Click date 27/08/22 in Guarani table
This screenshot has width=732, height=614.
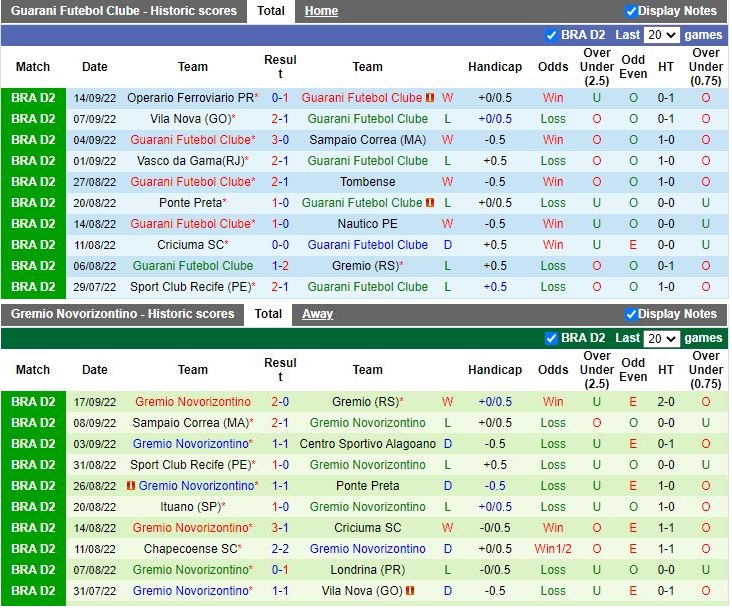pyautogui.click(x=94, y=182)
